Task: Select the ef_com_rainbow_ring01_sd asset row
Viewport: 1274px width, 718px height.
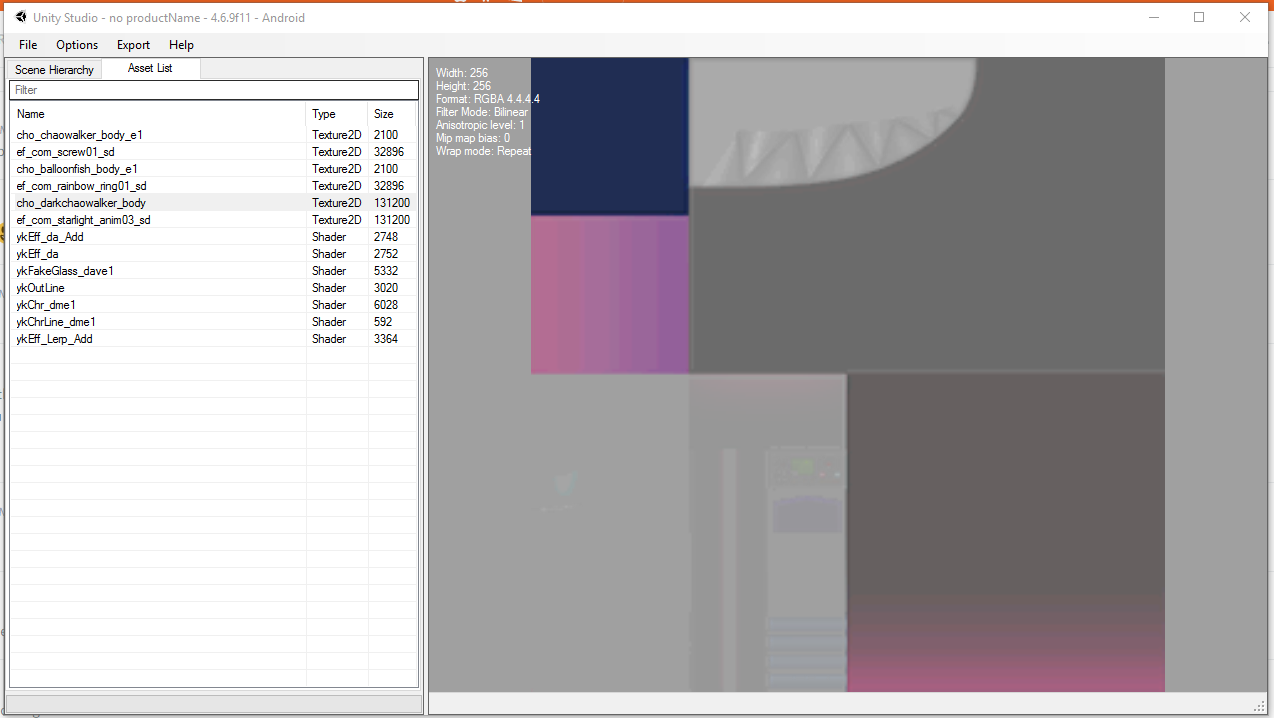Action: click(213, 186)
